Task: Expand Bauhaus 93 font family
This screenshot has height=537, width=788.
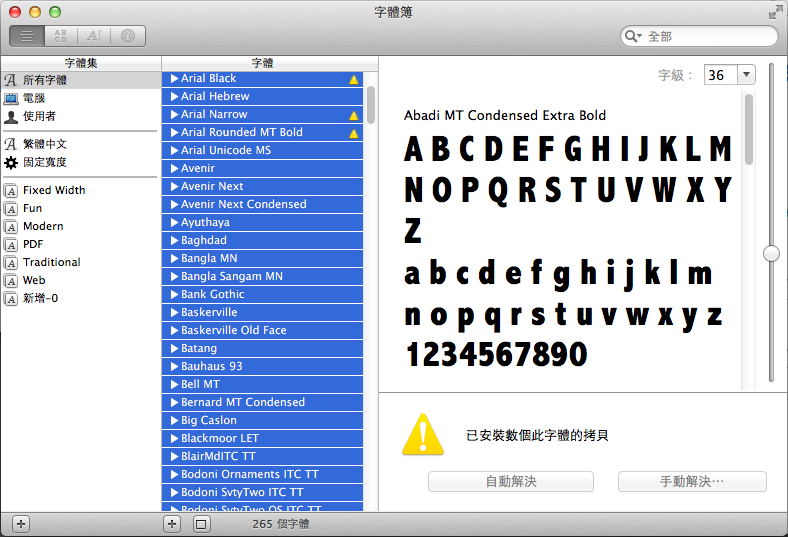Action: (x=174, y=366)
